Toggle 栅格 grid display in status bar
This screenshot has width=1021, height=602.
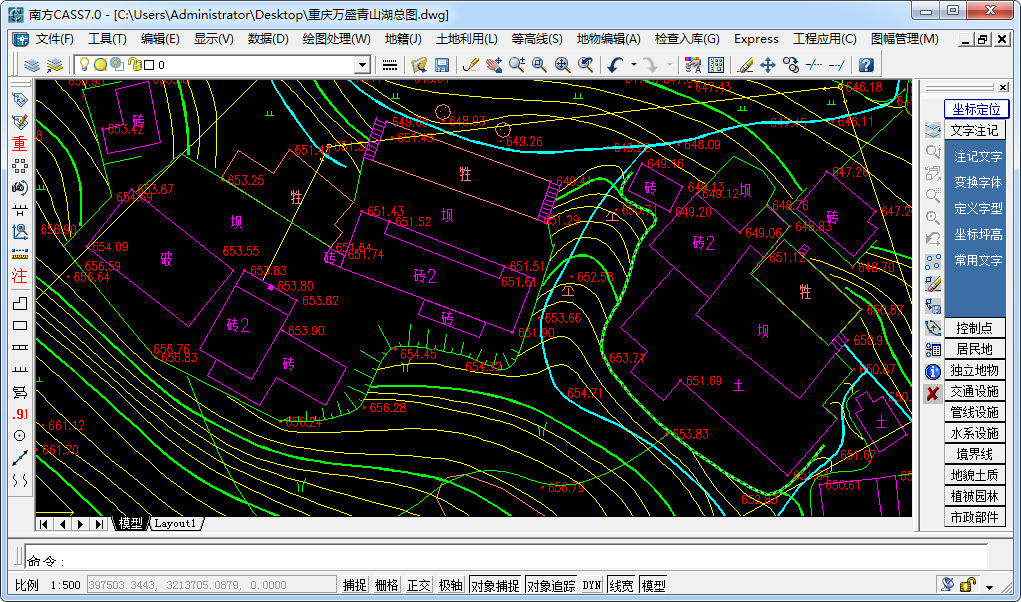coord(386,585)
